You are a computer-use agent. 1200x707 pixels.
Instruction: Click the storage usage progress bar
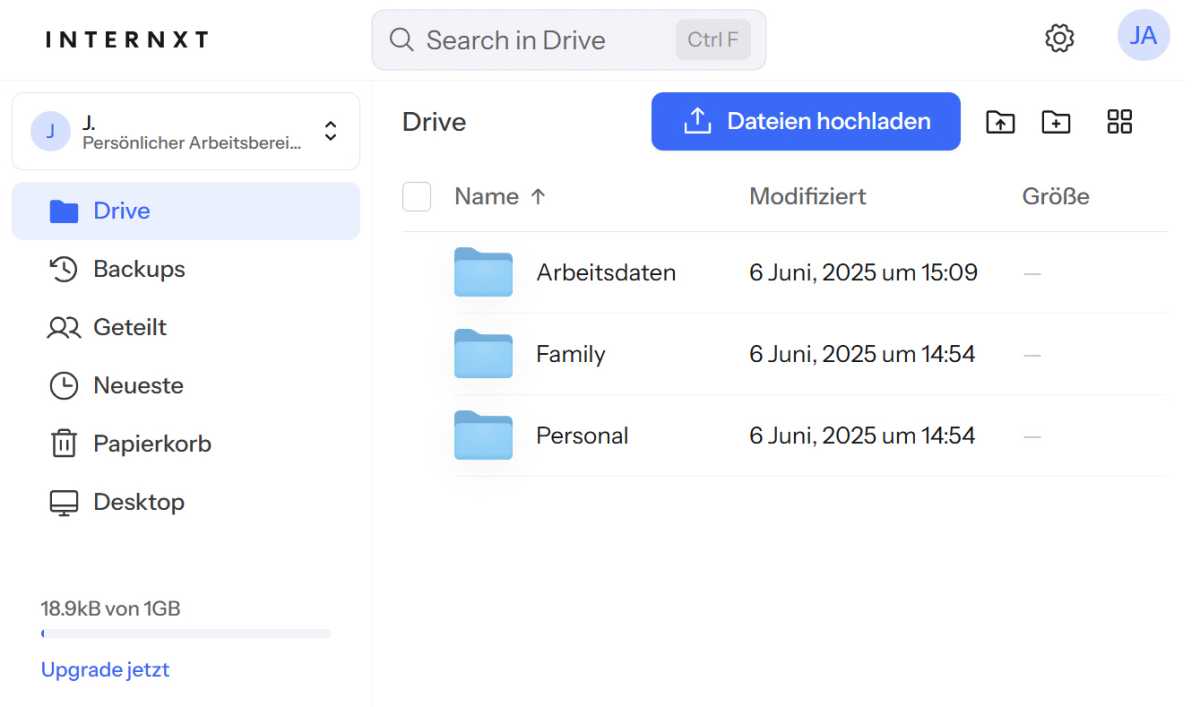pos(185,633)
